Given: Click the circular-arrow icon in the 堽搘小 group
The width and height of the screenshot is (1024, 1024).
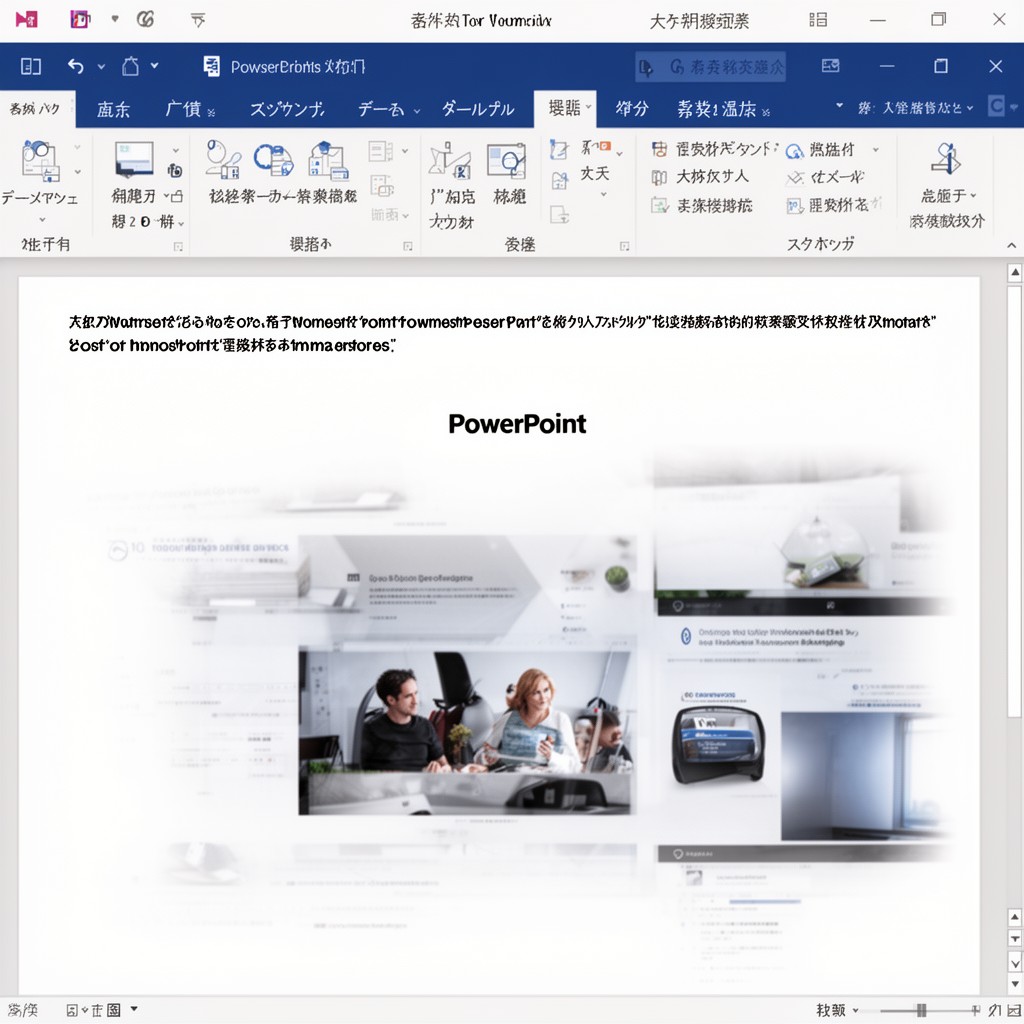Looking at the screenshot, I should [x=273, y=160].
